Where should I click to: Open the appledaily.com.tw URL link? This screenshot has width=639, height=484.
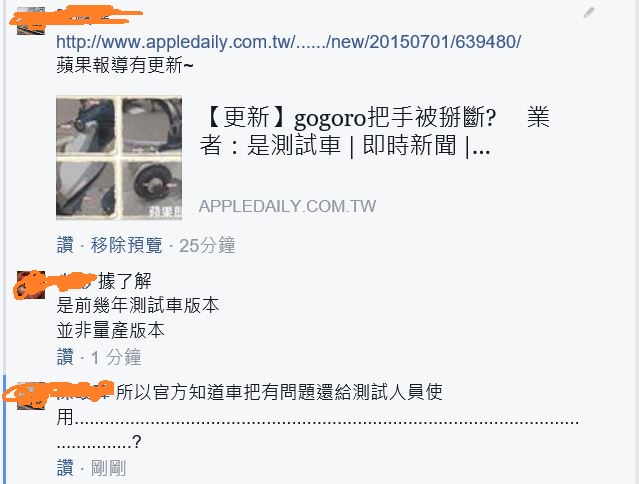coord(289,42)
